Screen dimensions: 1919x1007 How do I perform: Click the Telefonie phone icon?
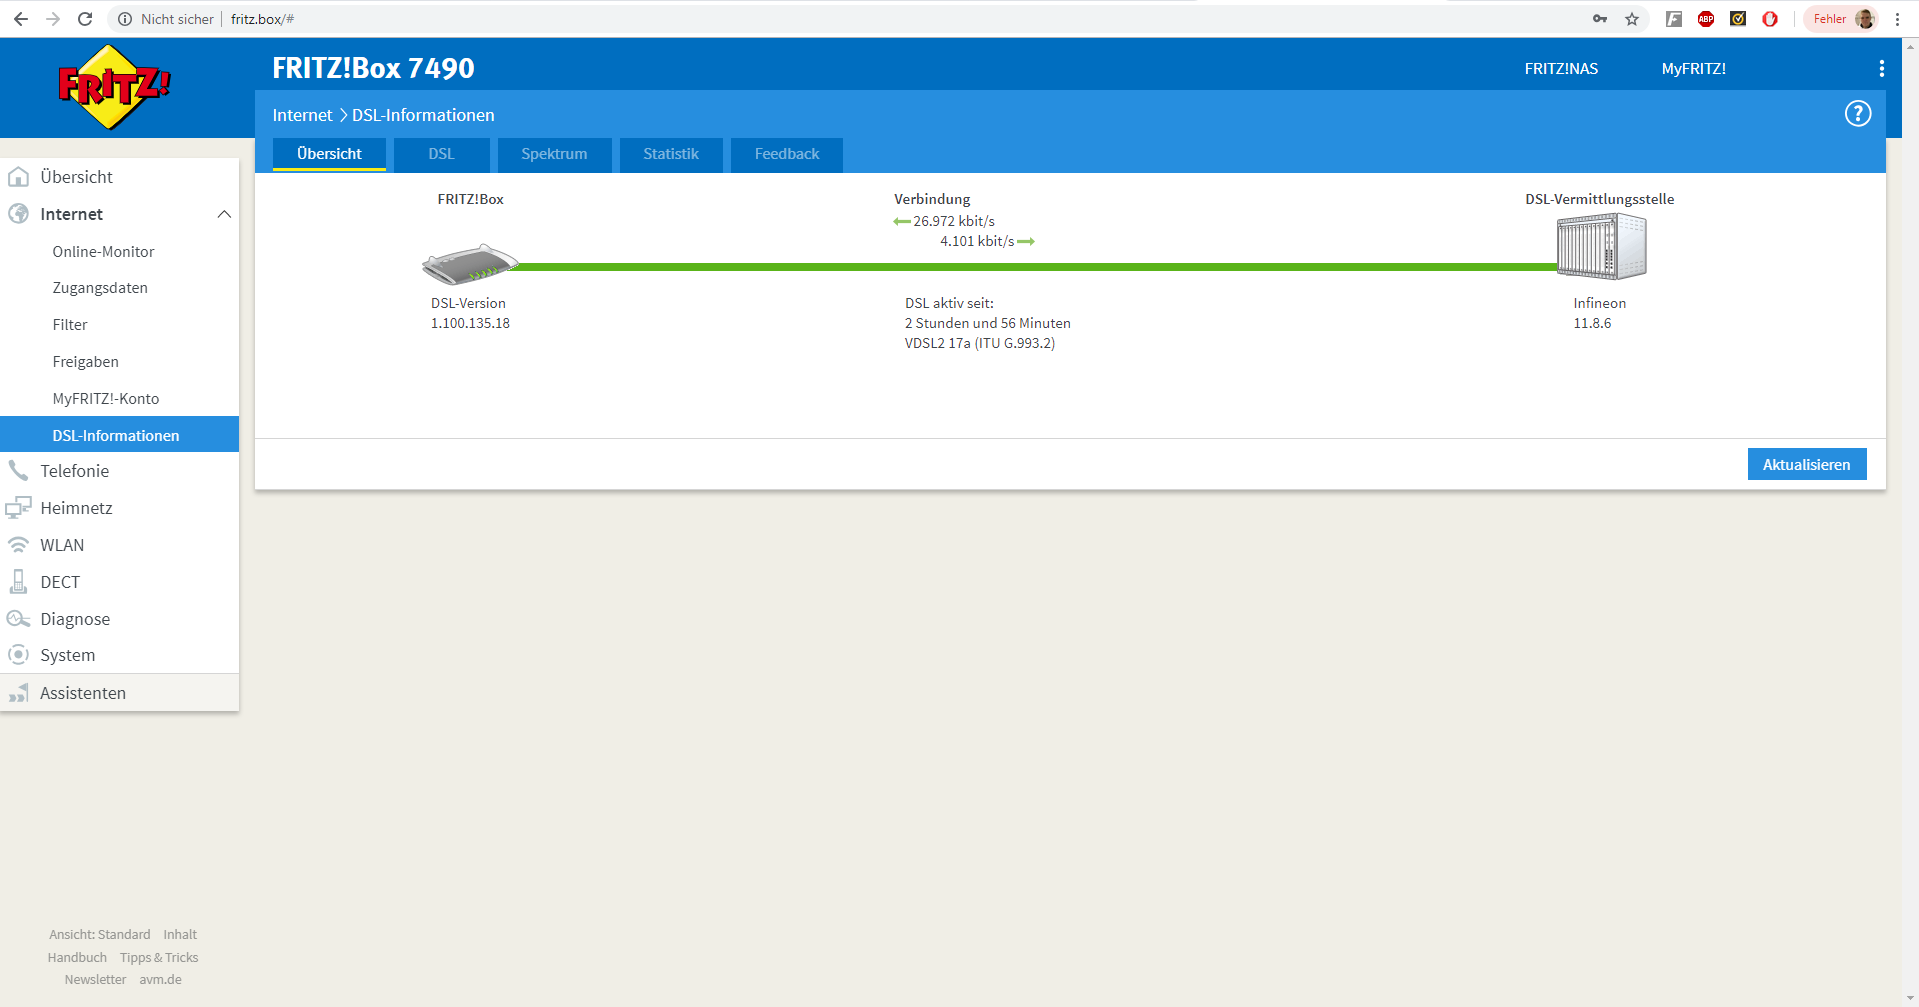[x=18, y=471]
